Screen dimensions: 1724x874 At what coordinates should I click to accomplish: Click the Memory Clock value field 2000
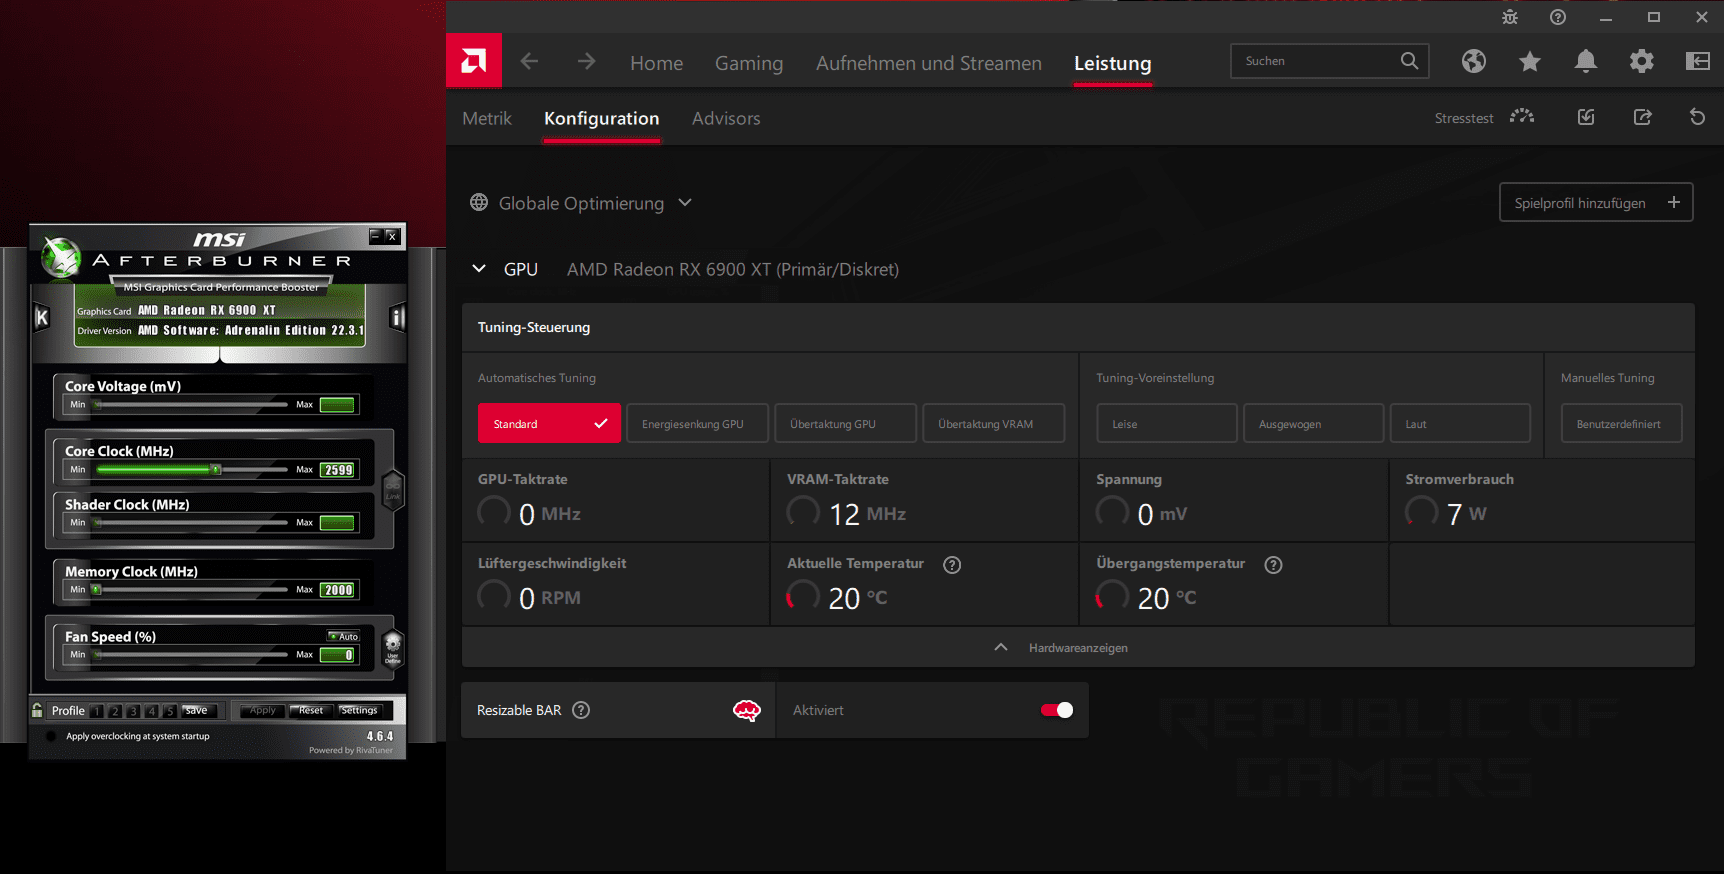coord(337,590)
